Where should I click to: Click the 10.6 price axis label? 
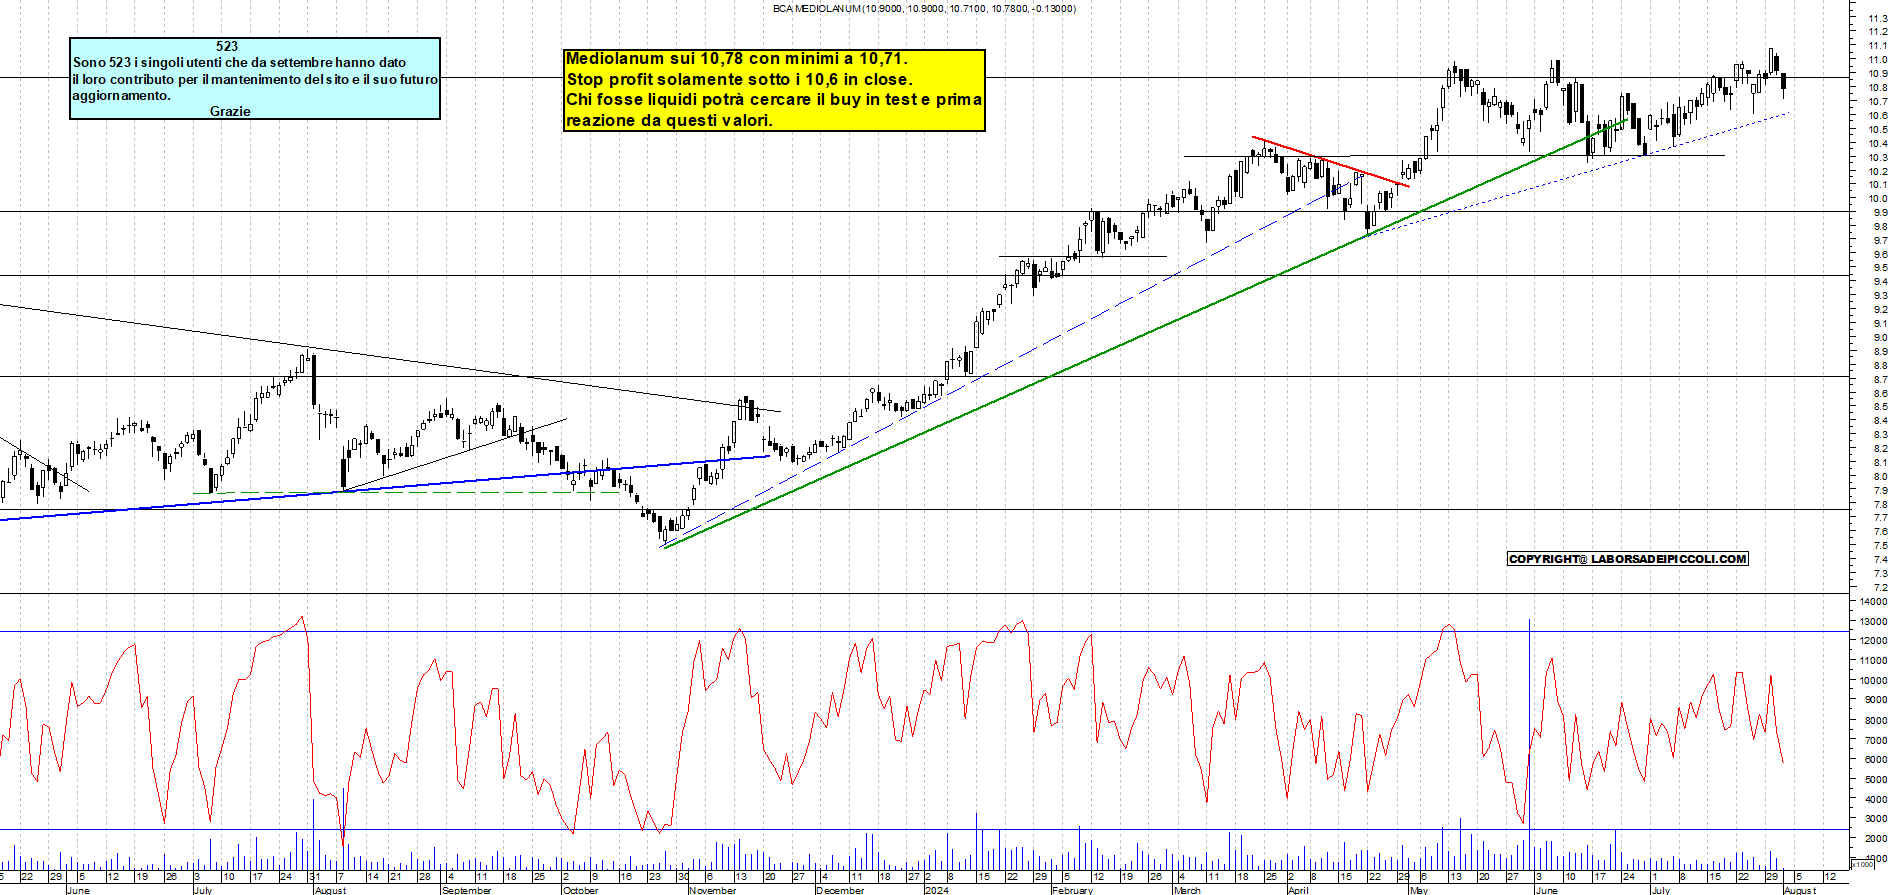[1877, 116]
